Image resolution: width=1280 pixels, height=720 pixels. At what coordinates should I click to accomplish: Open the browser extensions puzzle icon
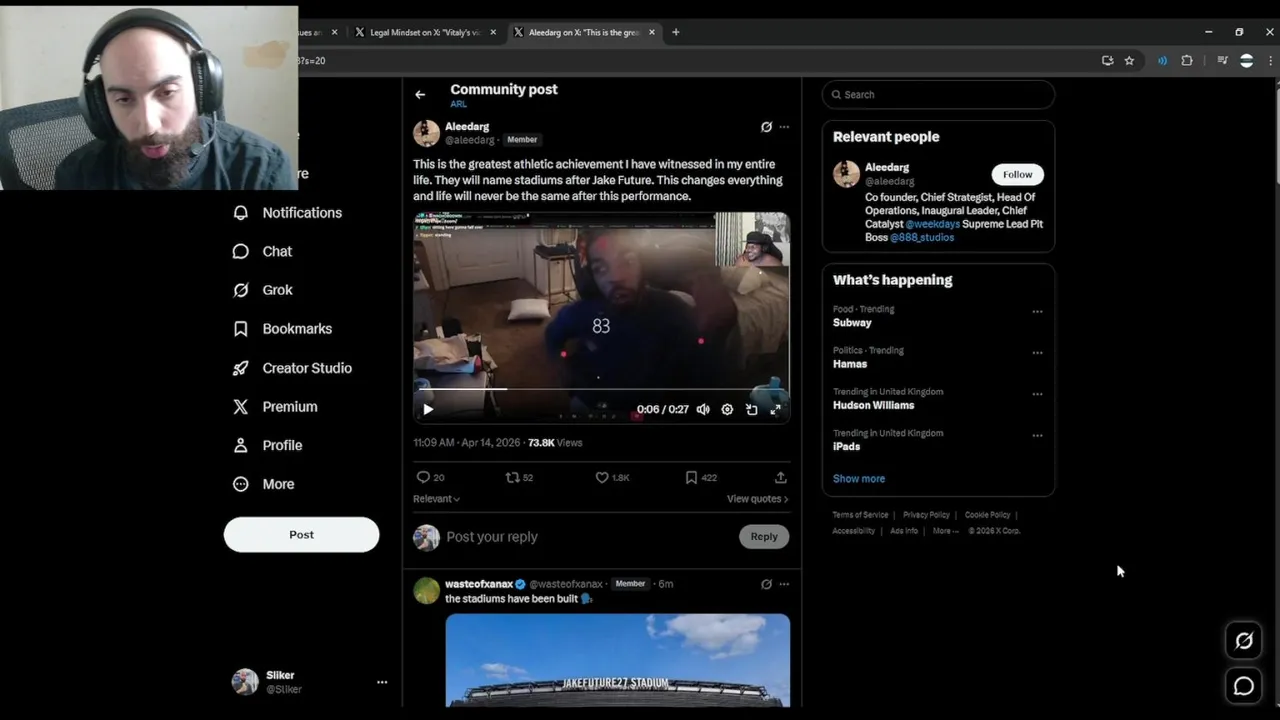pyautogui.click(x=1187, y=60)
